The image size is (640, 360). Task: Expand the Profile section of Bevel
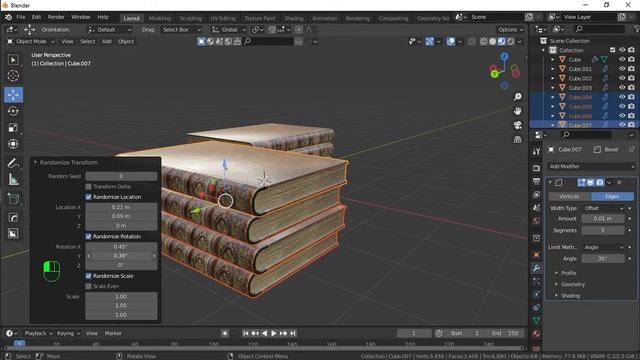point(568,273)
